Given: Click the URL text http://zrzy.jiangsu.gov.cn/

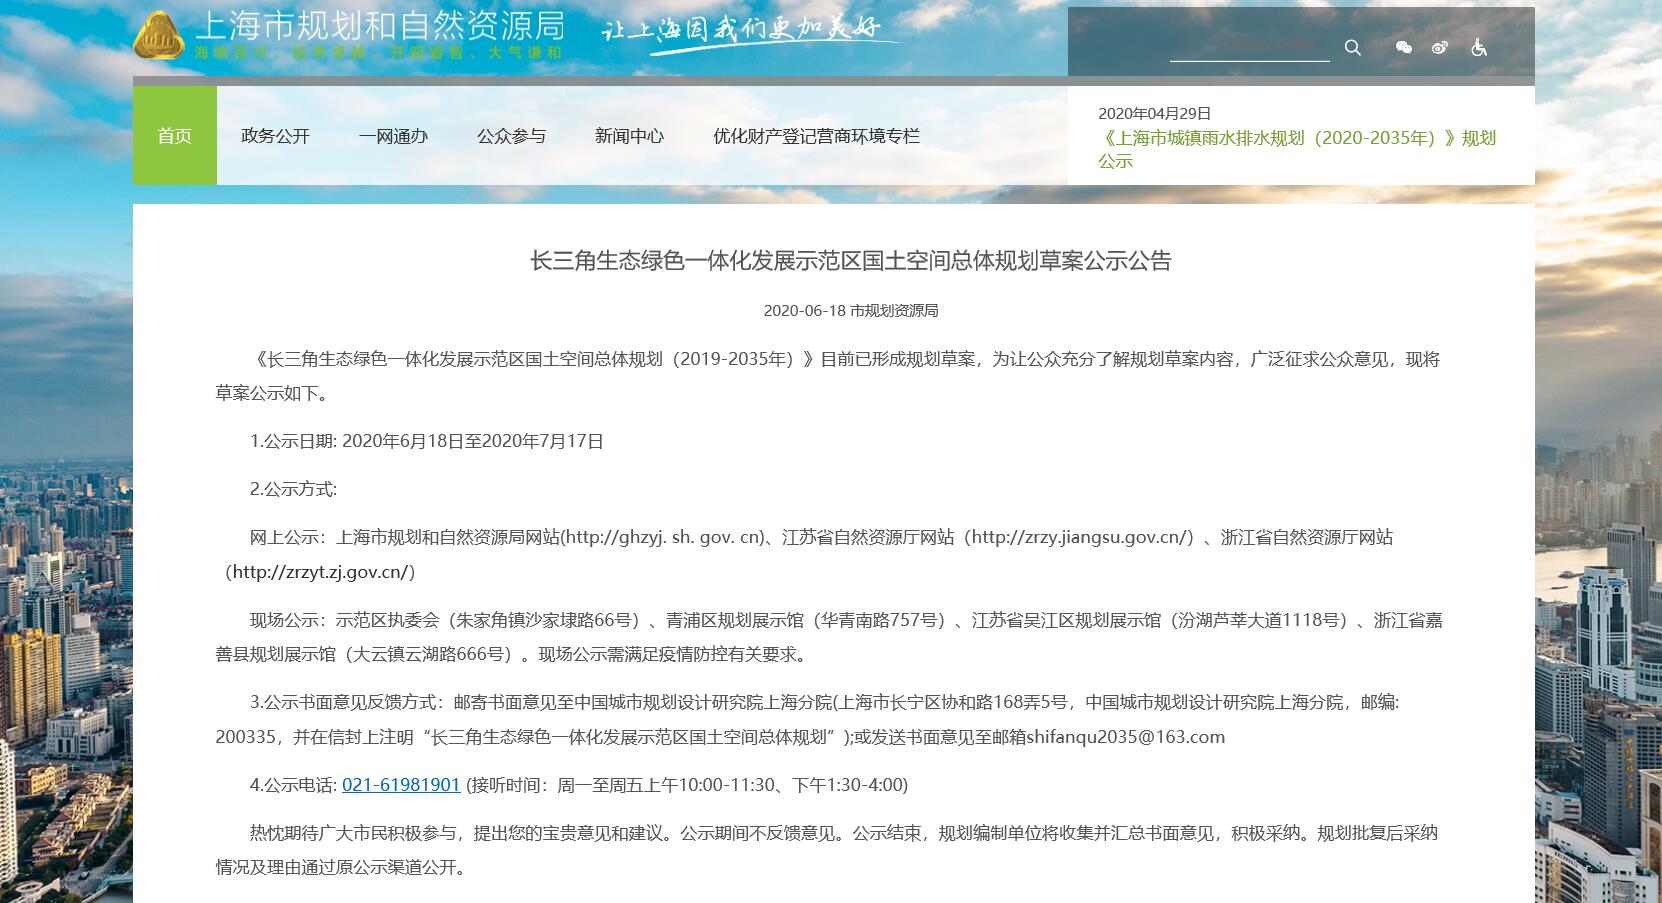Looking at the screenshot, I should (1081, 537).
